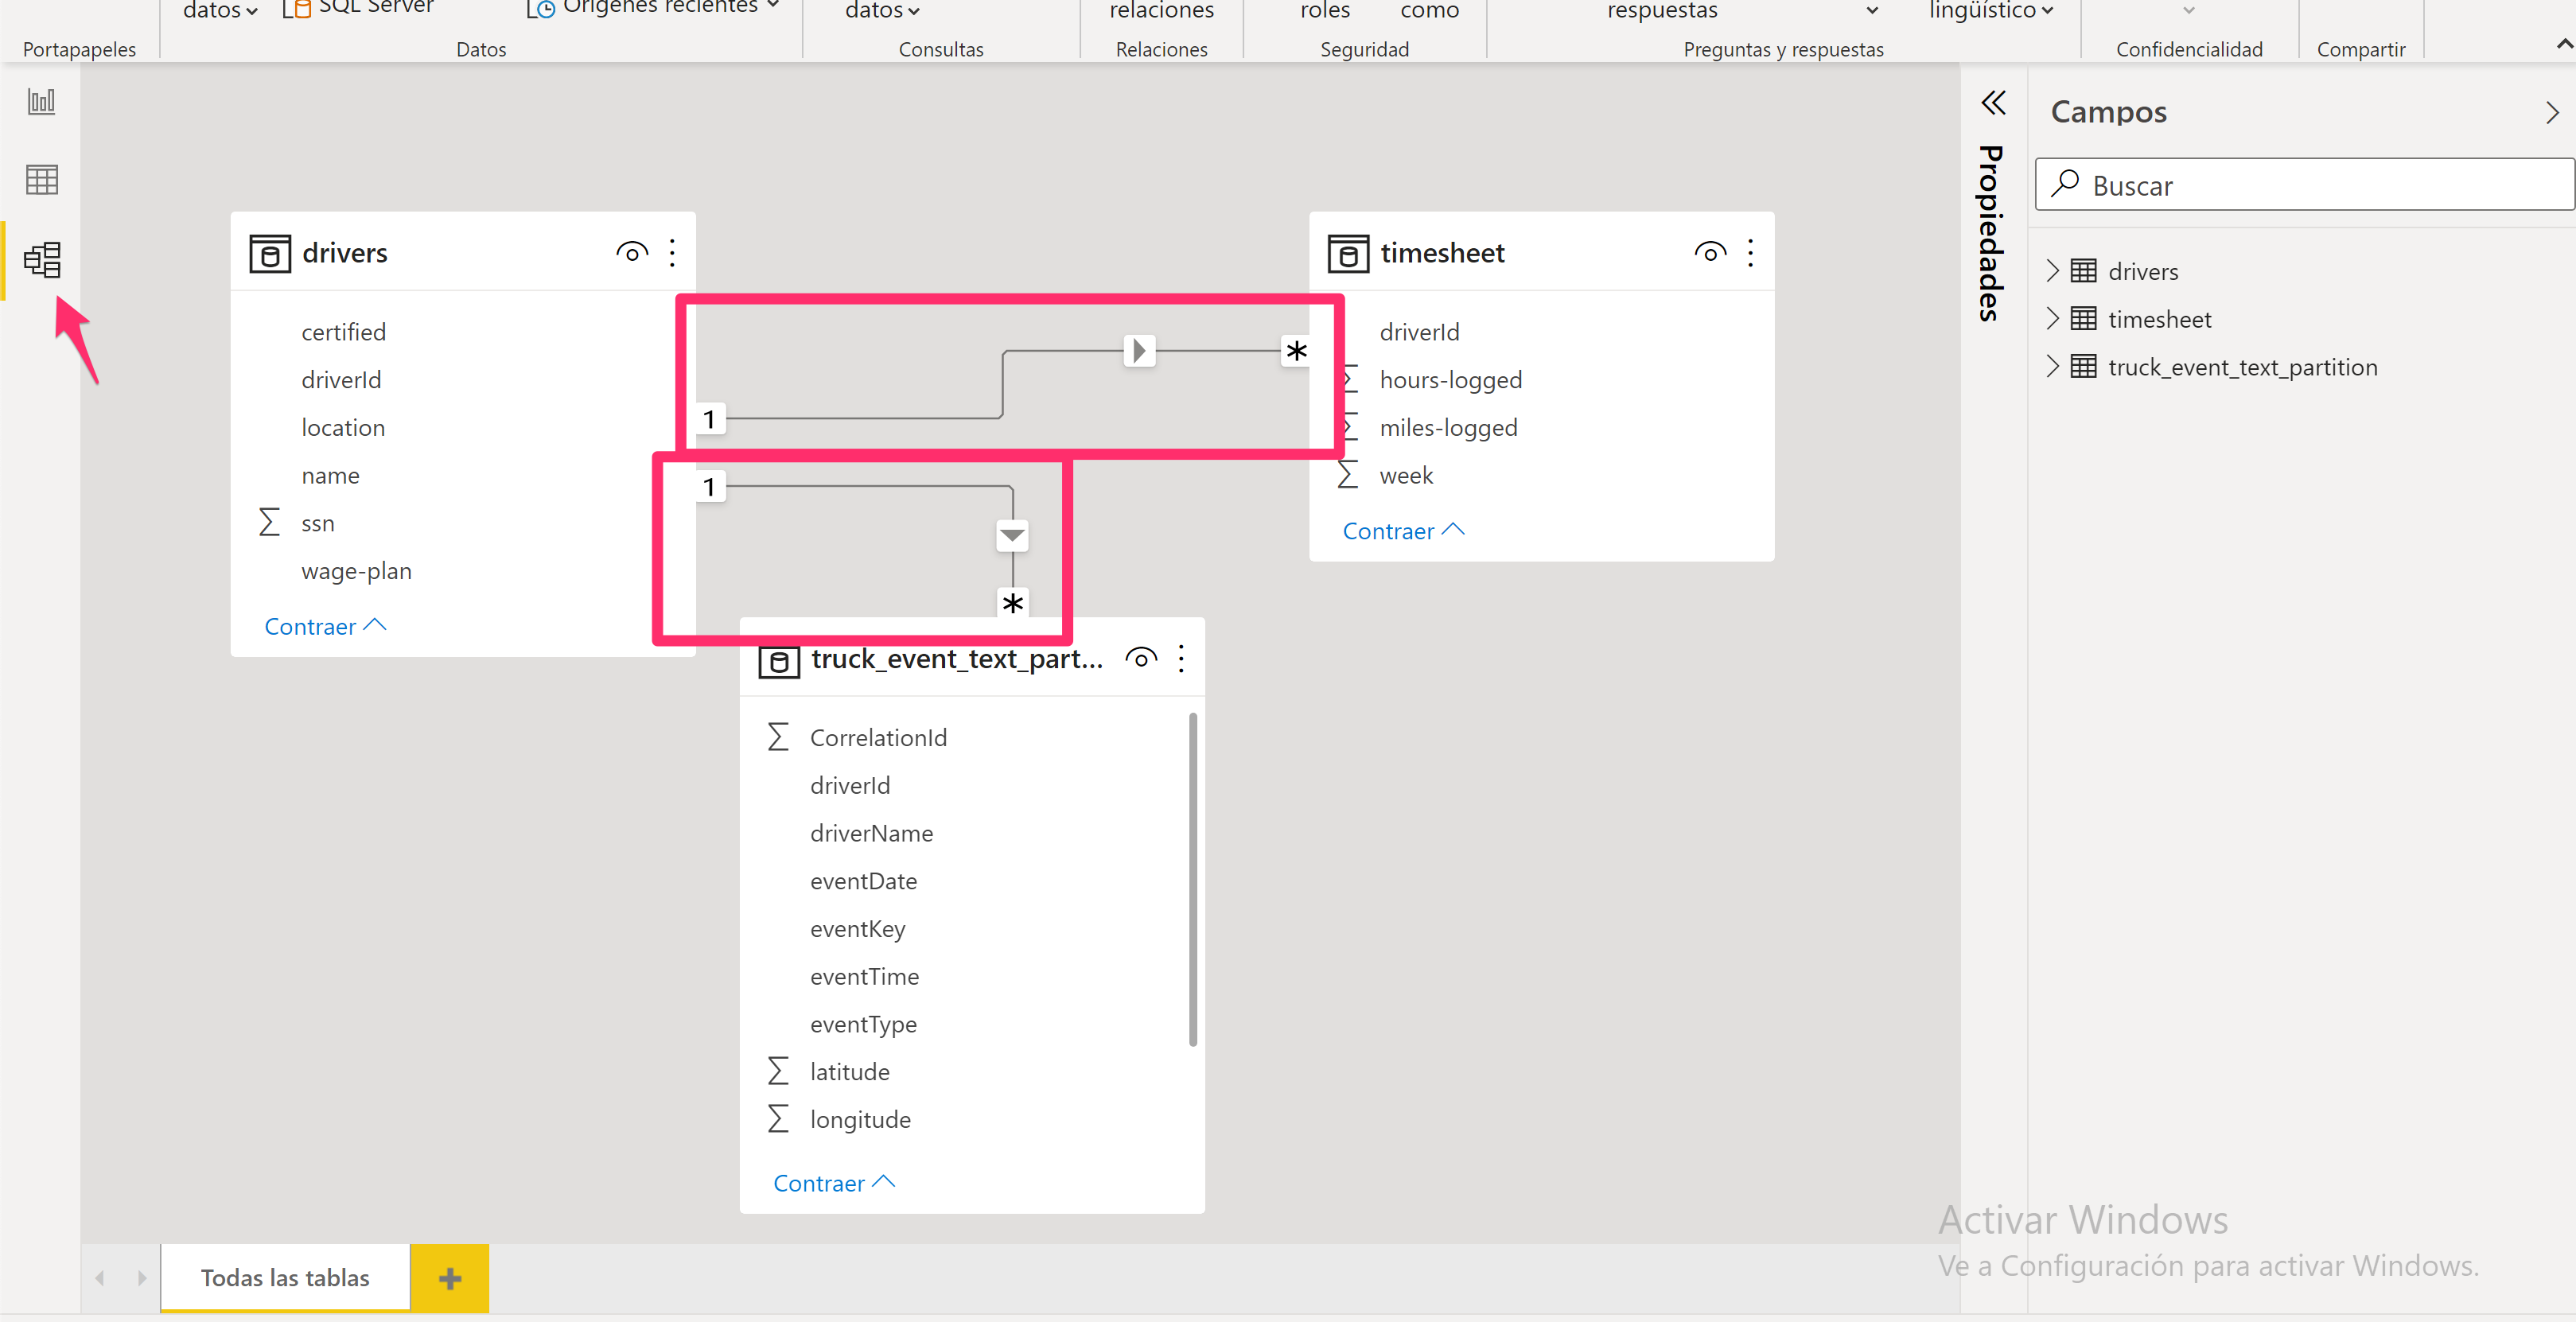Click the search magnifier icon in Campos
Screen dimensions: 2576x1322
point(2065,184)
